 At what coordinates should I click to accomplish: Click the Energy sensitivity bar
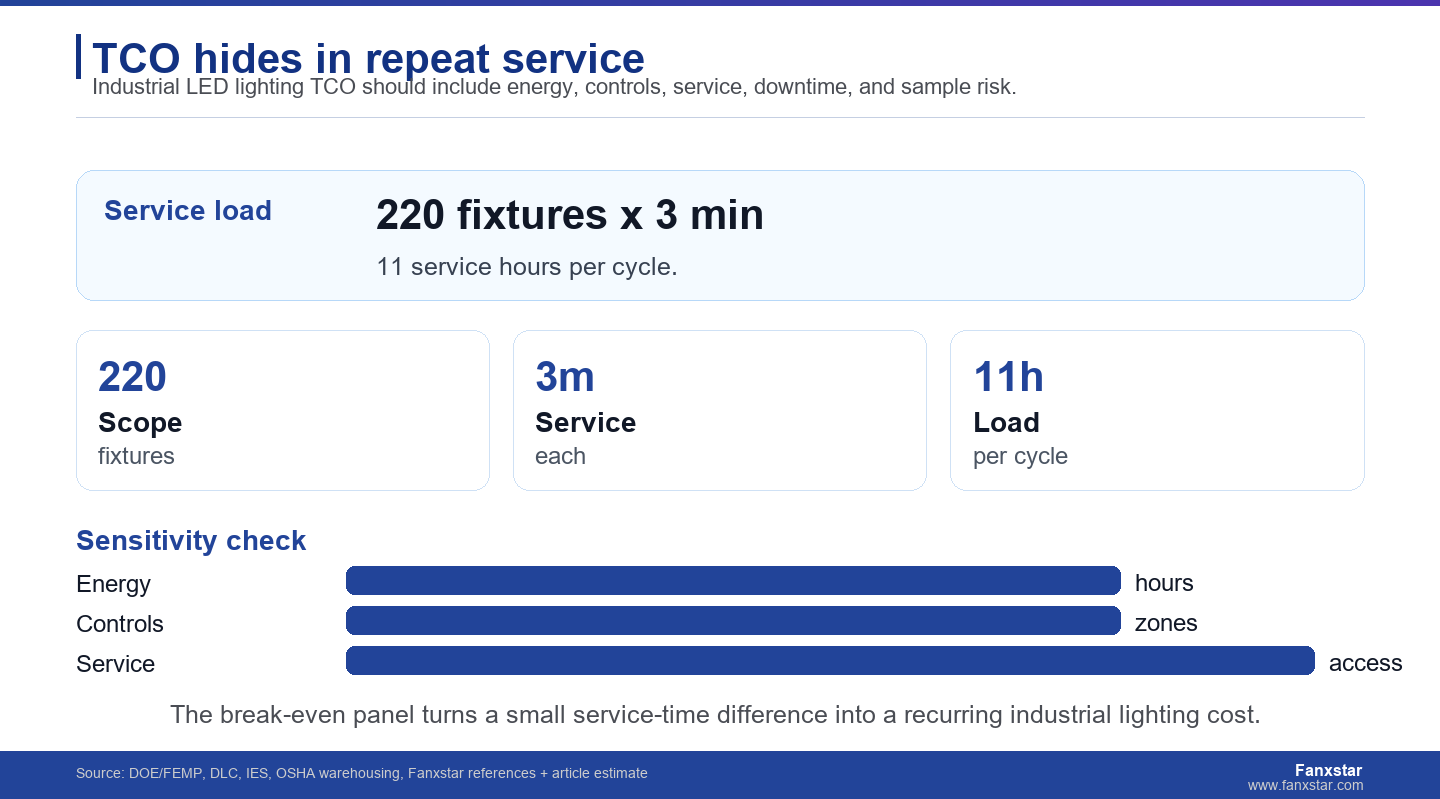coord(733,581)
